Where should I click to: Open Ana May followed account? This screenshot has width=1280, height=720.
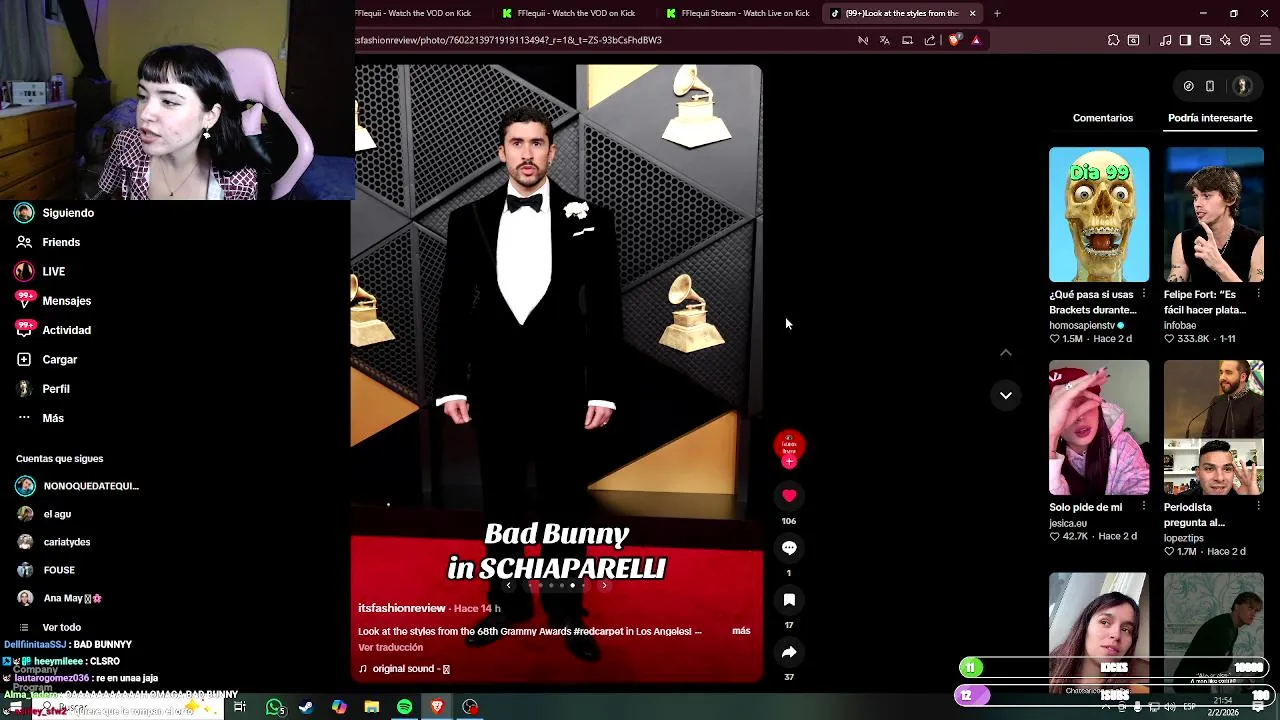click(60, 598)
